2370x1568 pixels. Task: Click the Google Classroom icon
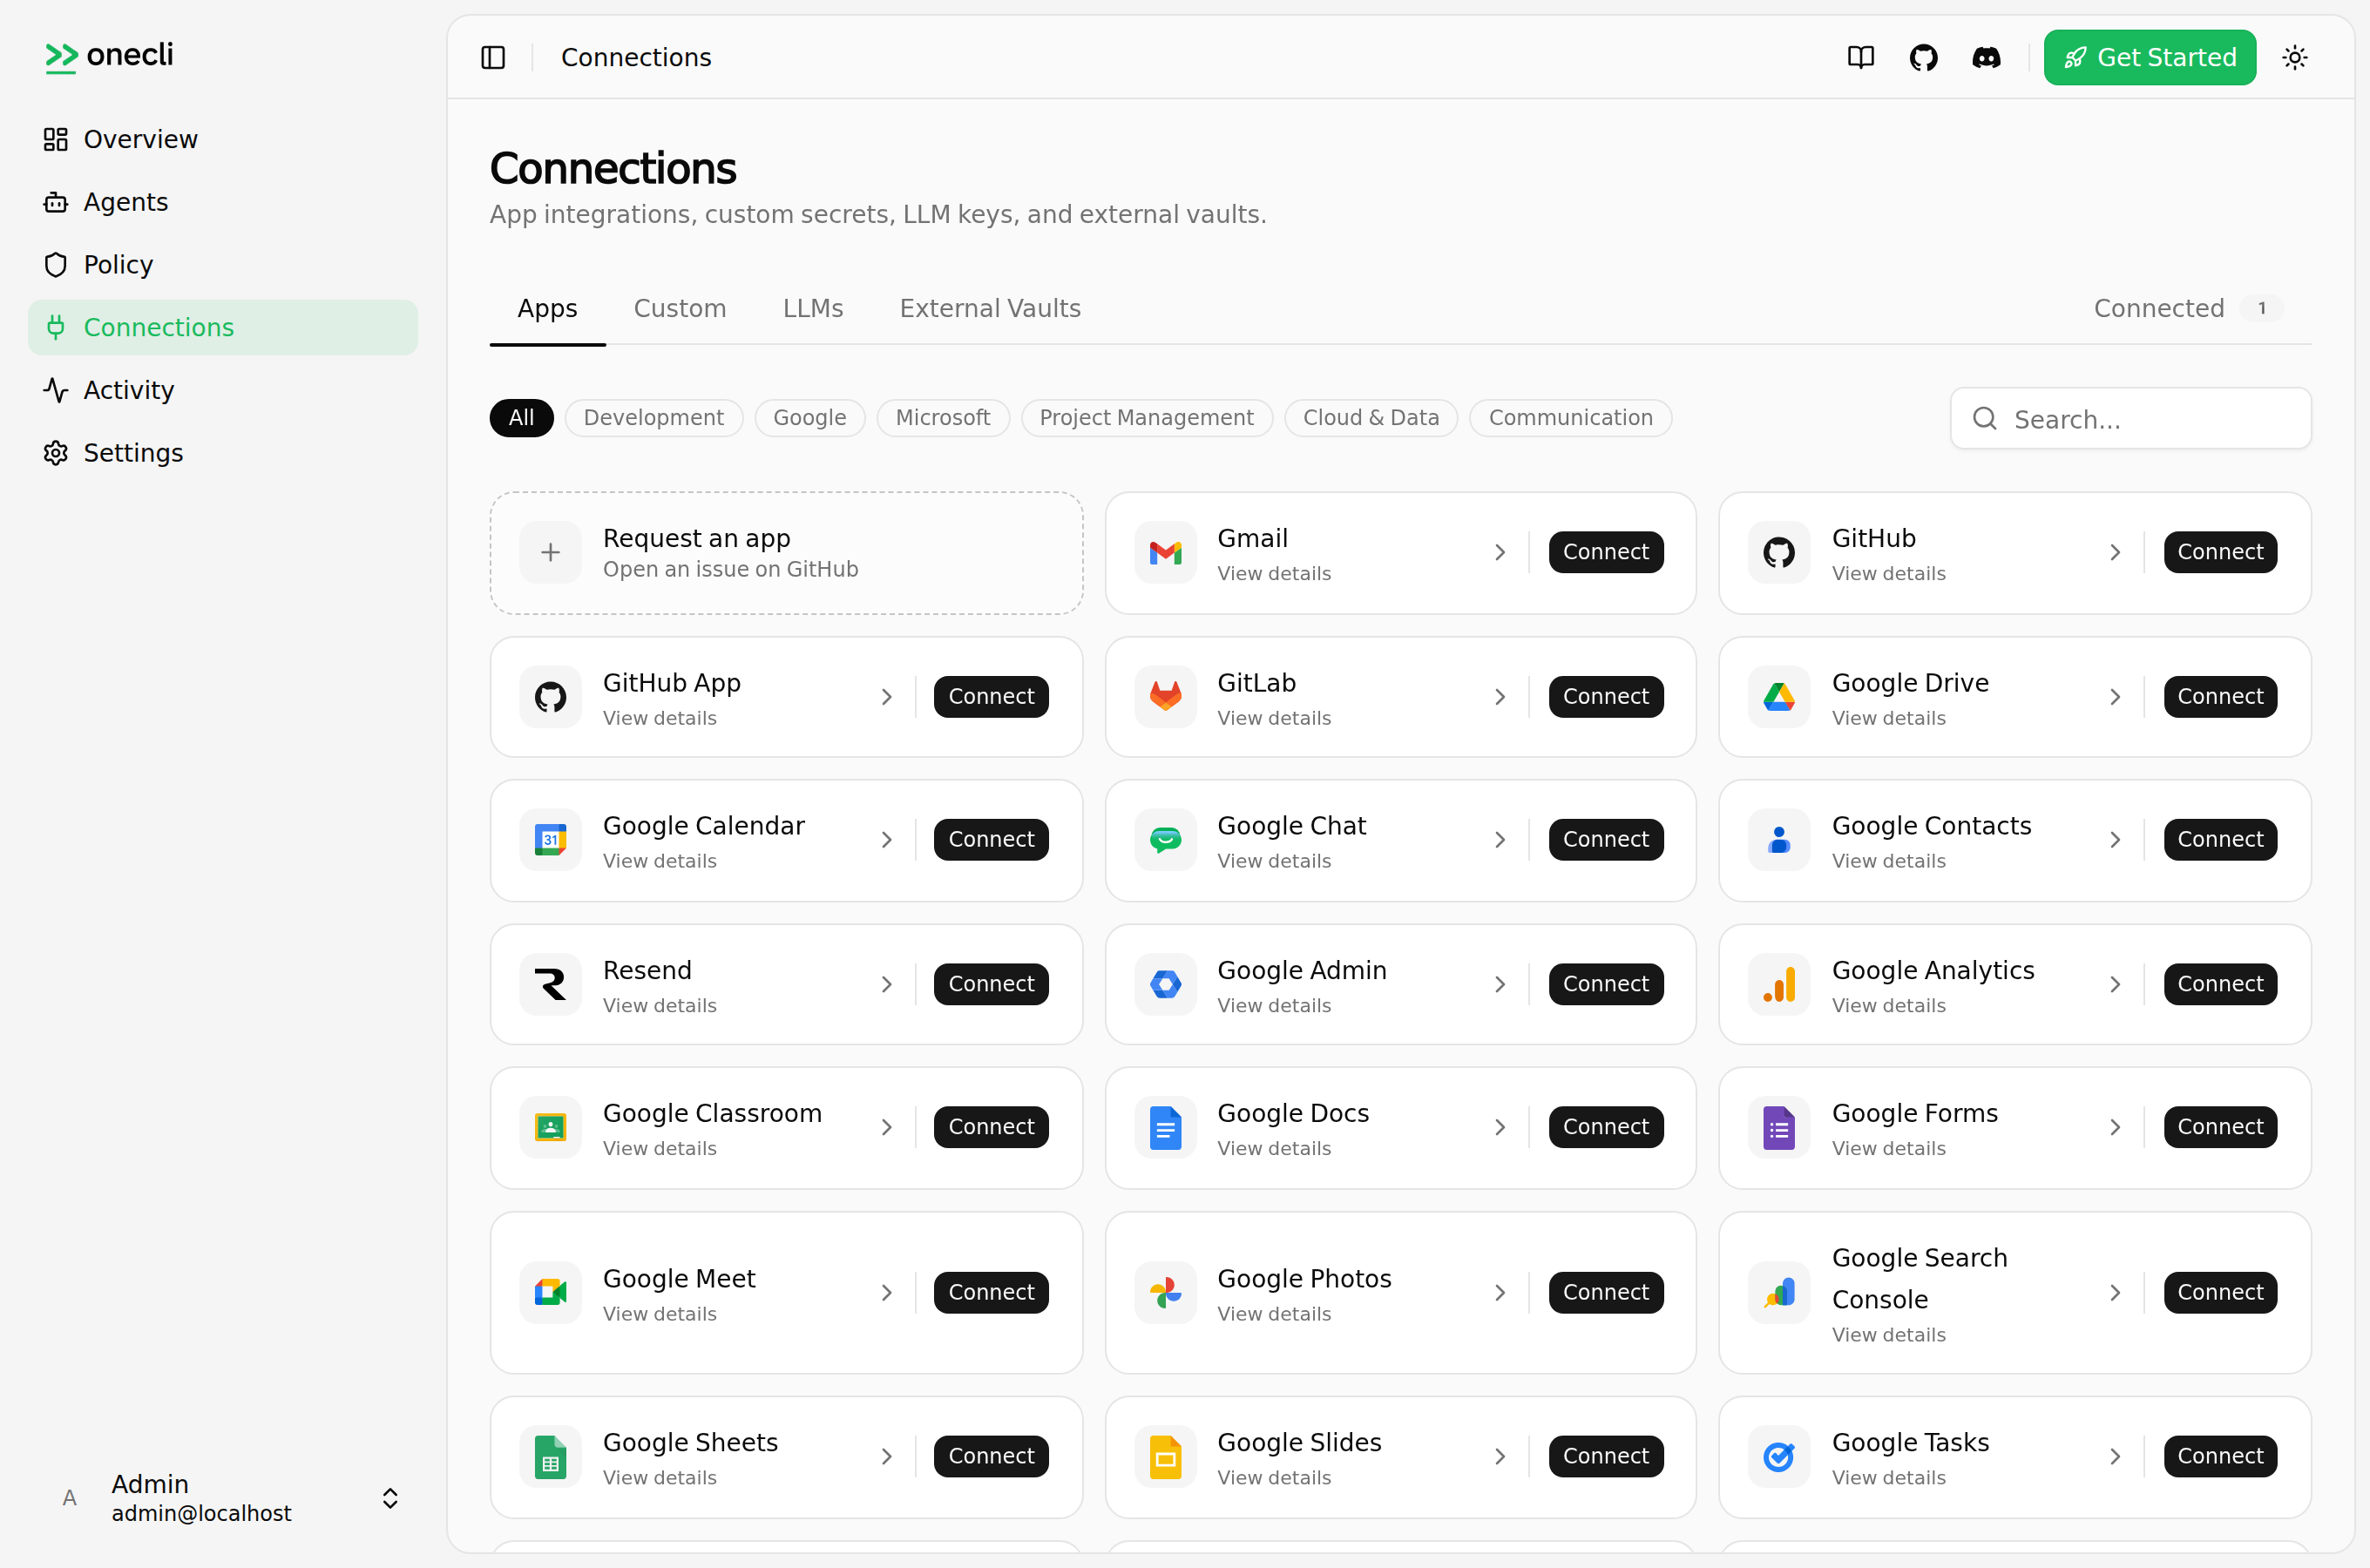[550, 1127]
